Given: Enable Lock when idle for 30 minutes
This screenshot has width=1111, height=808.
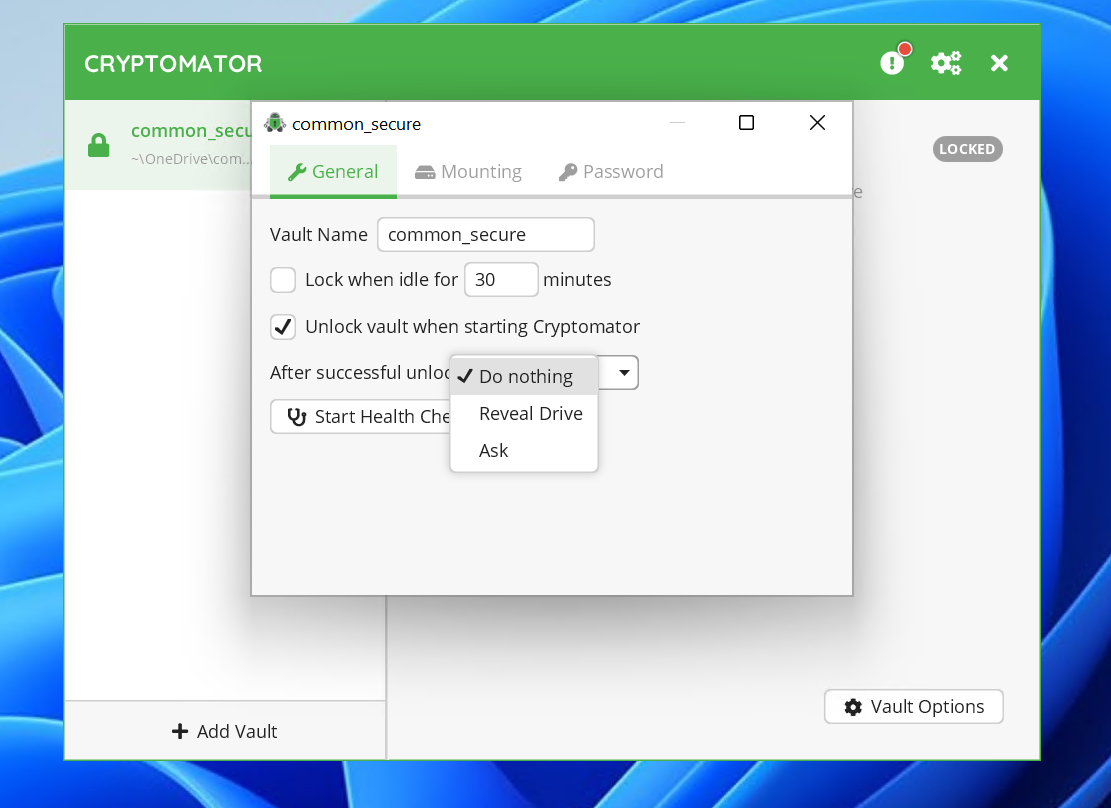Looking at the screenshot, I should coord(283,280).
